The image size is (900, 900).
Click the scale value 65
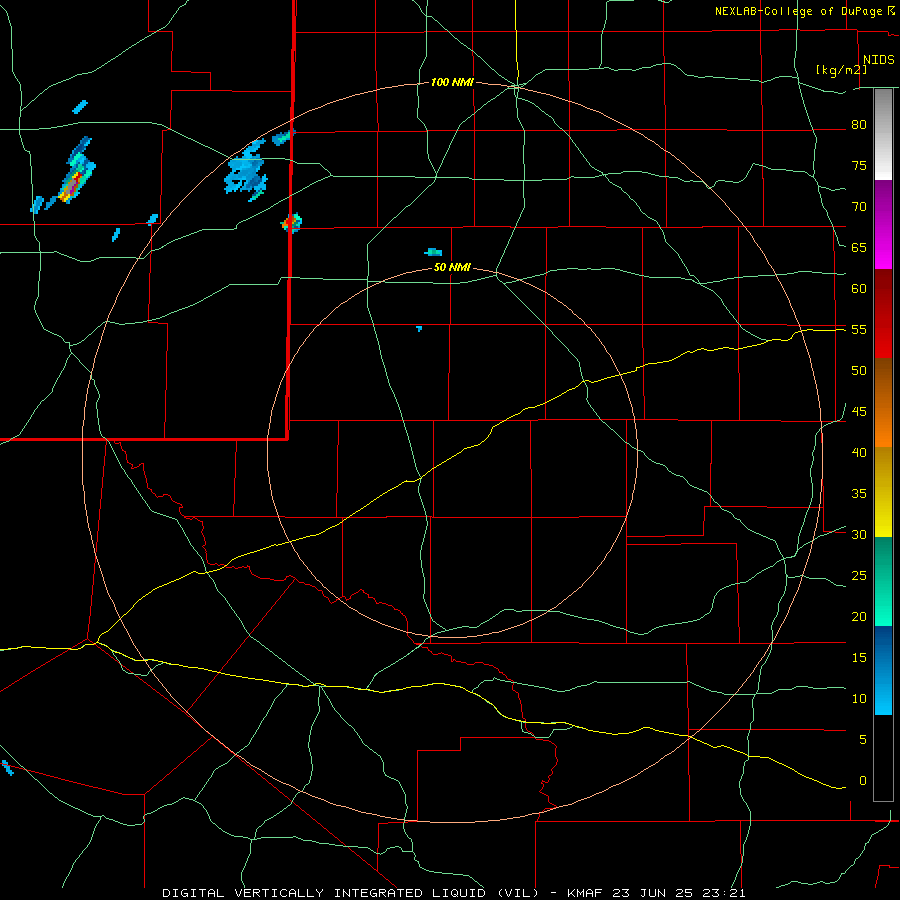tap(859, 247)
